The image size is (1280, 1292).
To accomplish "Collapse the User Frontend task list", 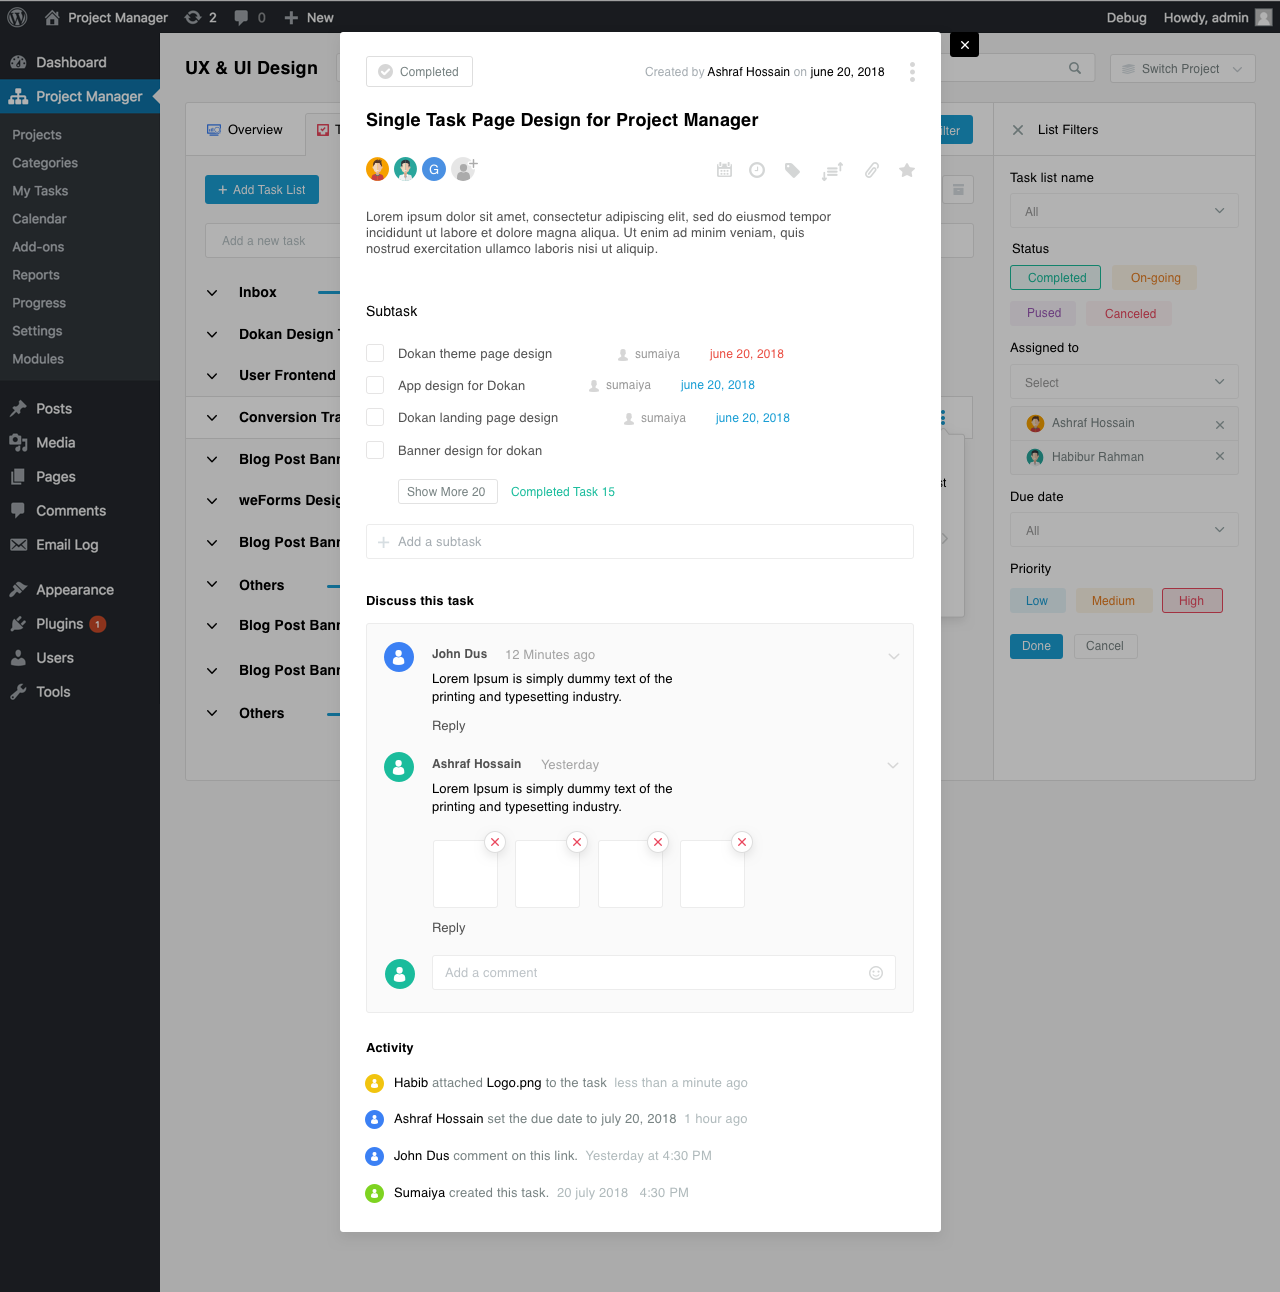I will pyautogui.click(x=212, y=376).
